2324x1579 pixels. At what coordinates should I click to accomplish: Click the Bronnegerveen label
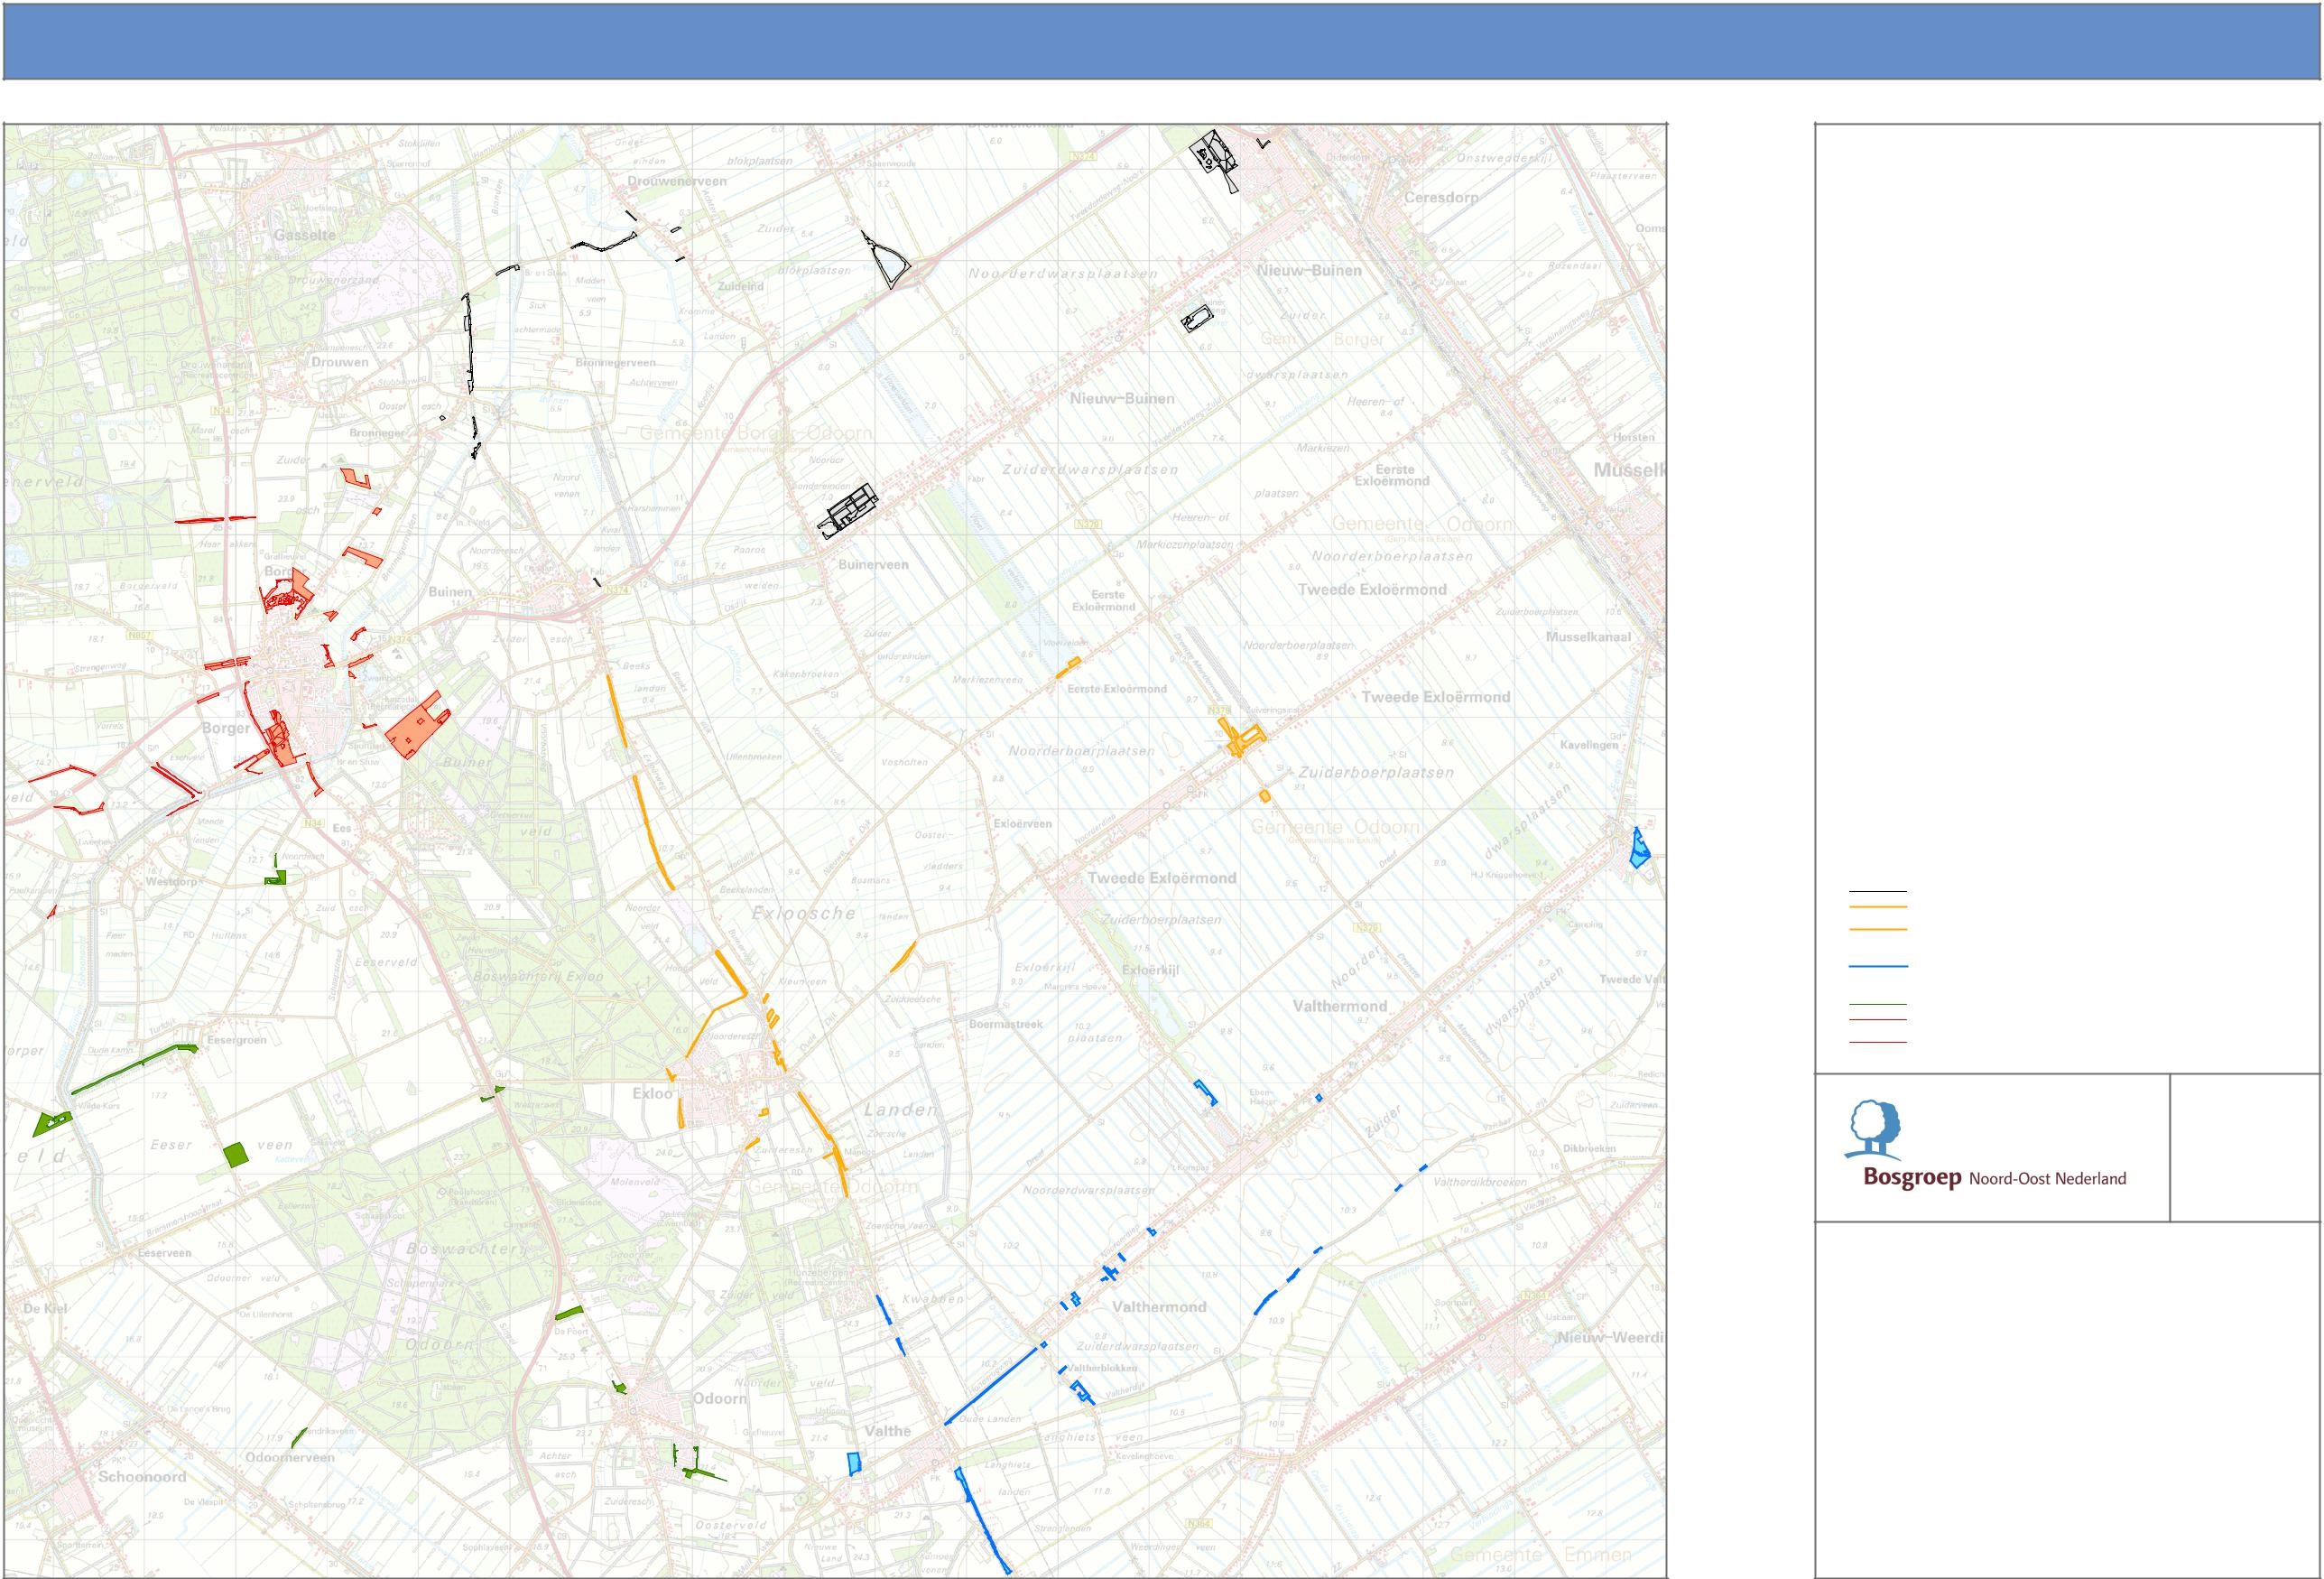(x=615, y=362)
